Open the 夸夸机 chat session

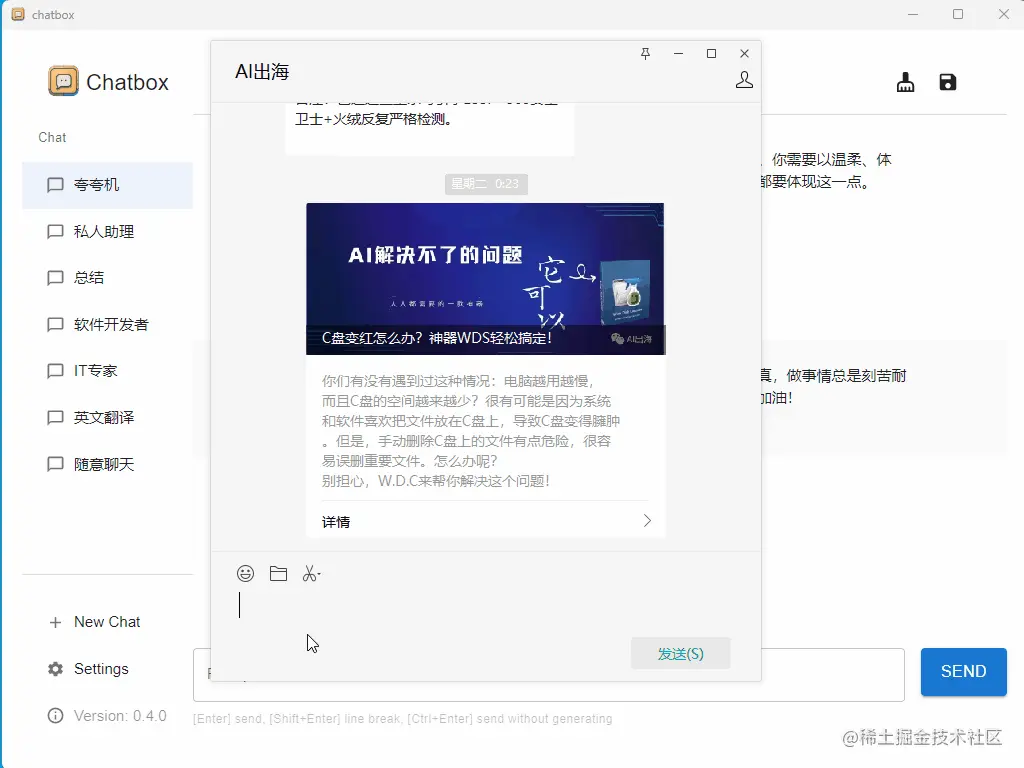point(108,185)
